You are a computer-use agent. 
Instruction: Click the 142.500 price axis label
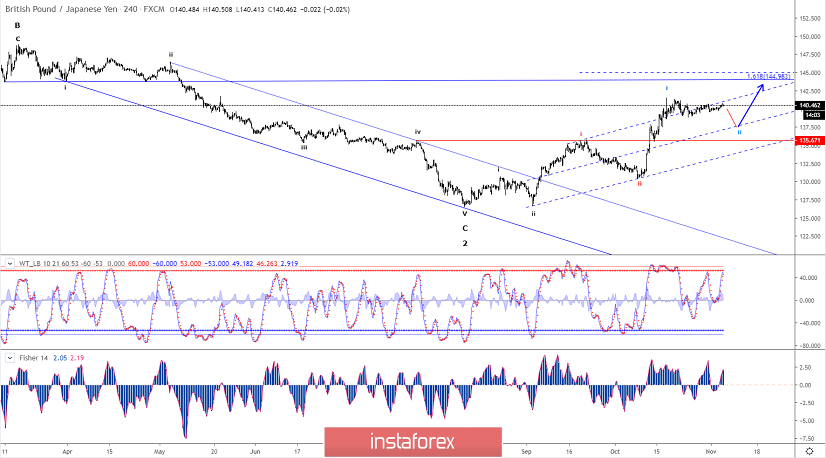point(810,91)
